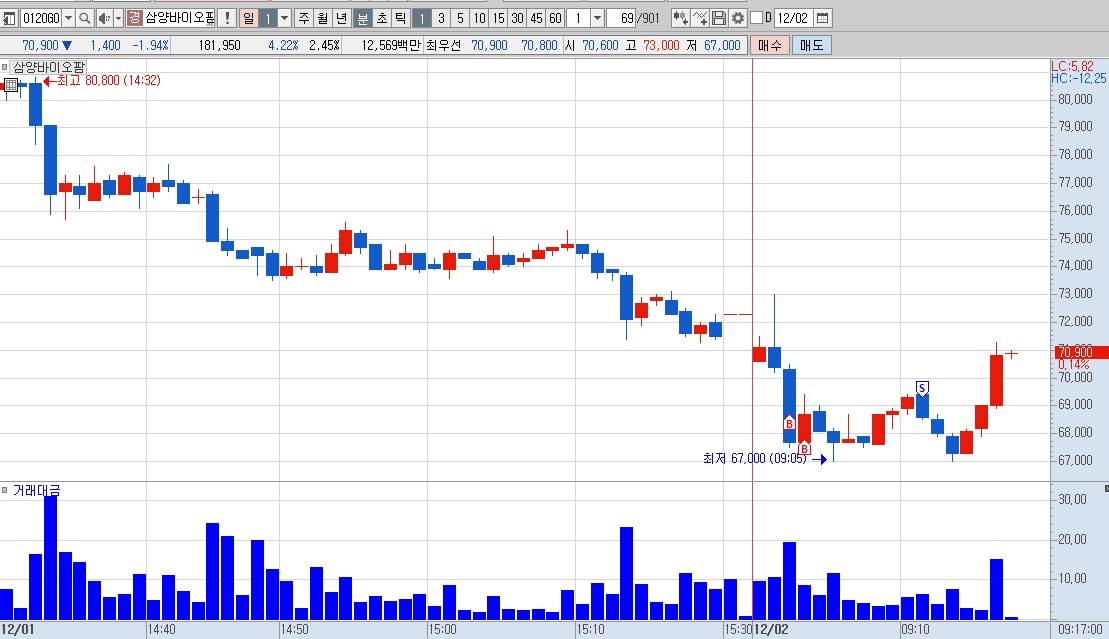This screenshot has width=1109, height=639.
Task: Click the chart grid icon on the chart's left edge
Action: point(11,85)
